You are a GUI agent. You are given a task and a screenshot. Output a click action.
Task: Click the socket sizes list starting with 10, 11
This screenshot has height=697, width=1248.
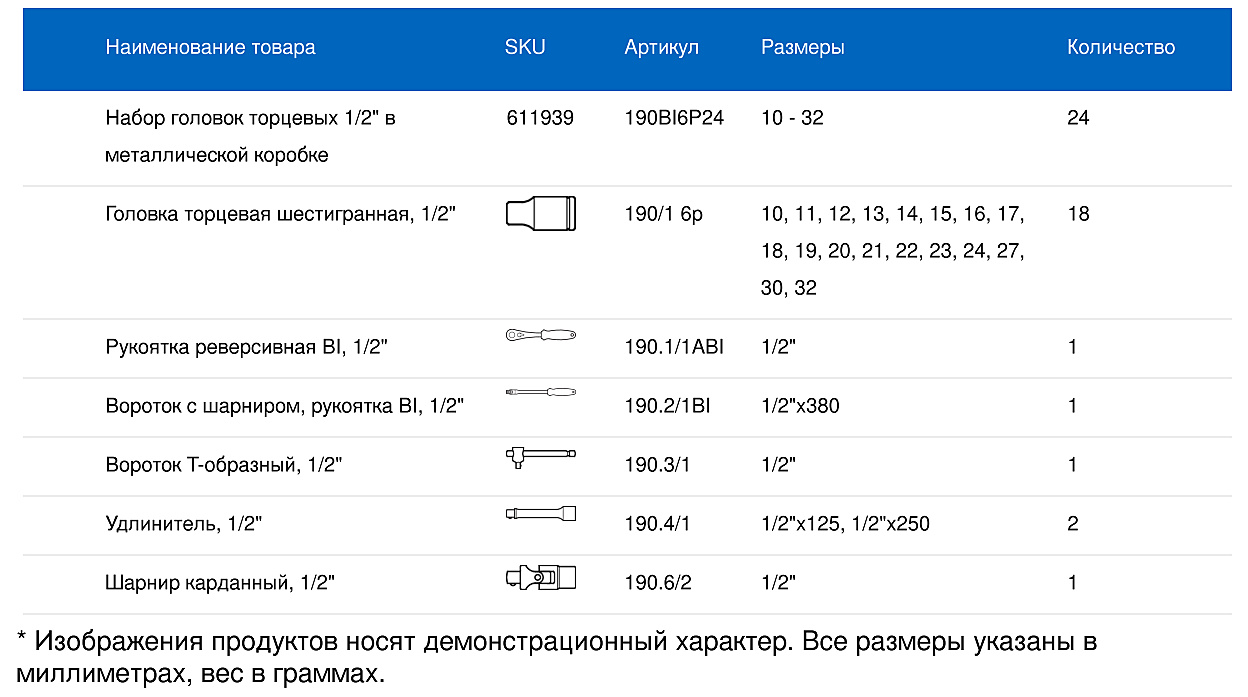[893, 251]
